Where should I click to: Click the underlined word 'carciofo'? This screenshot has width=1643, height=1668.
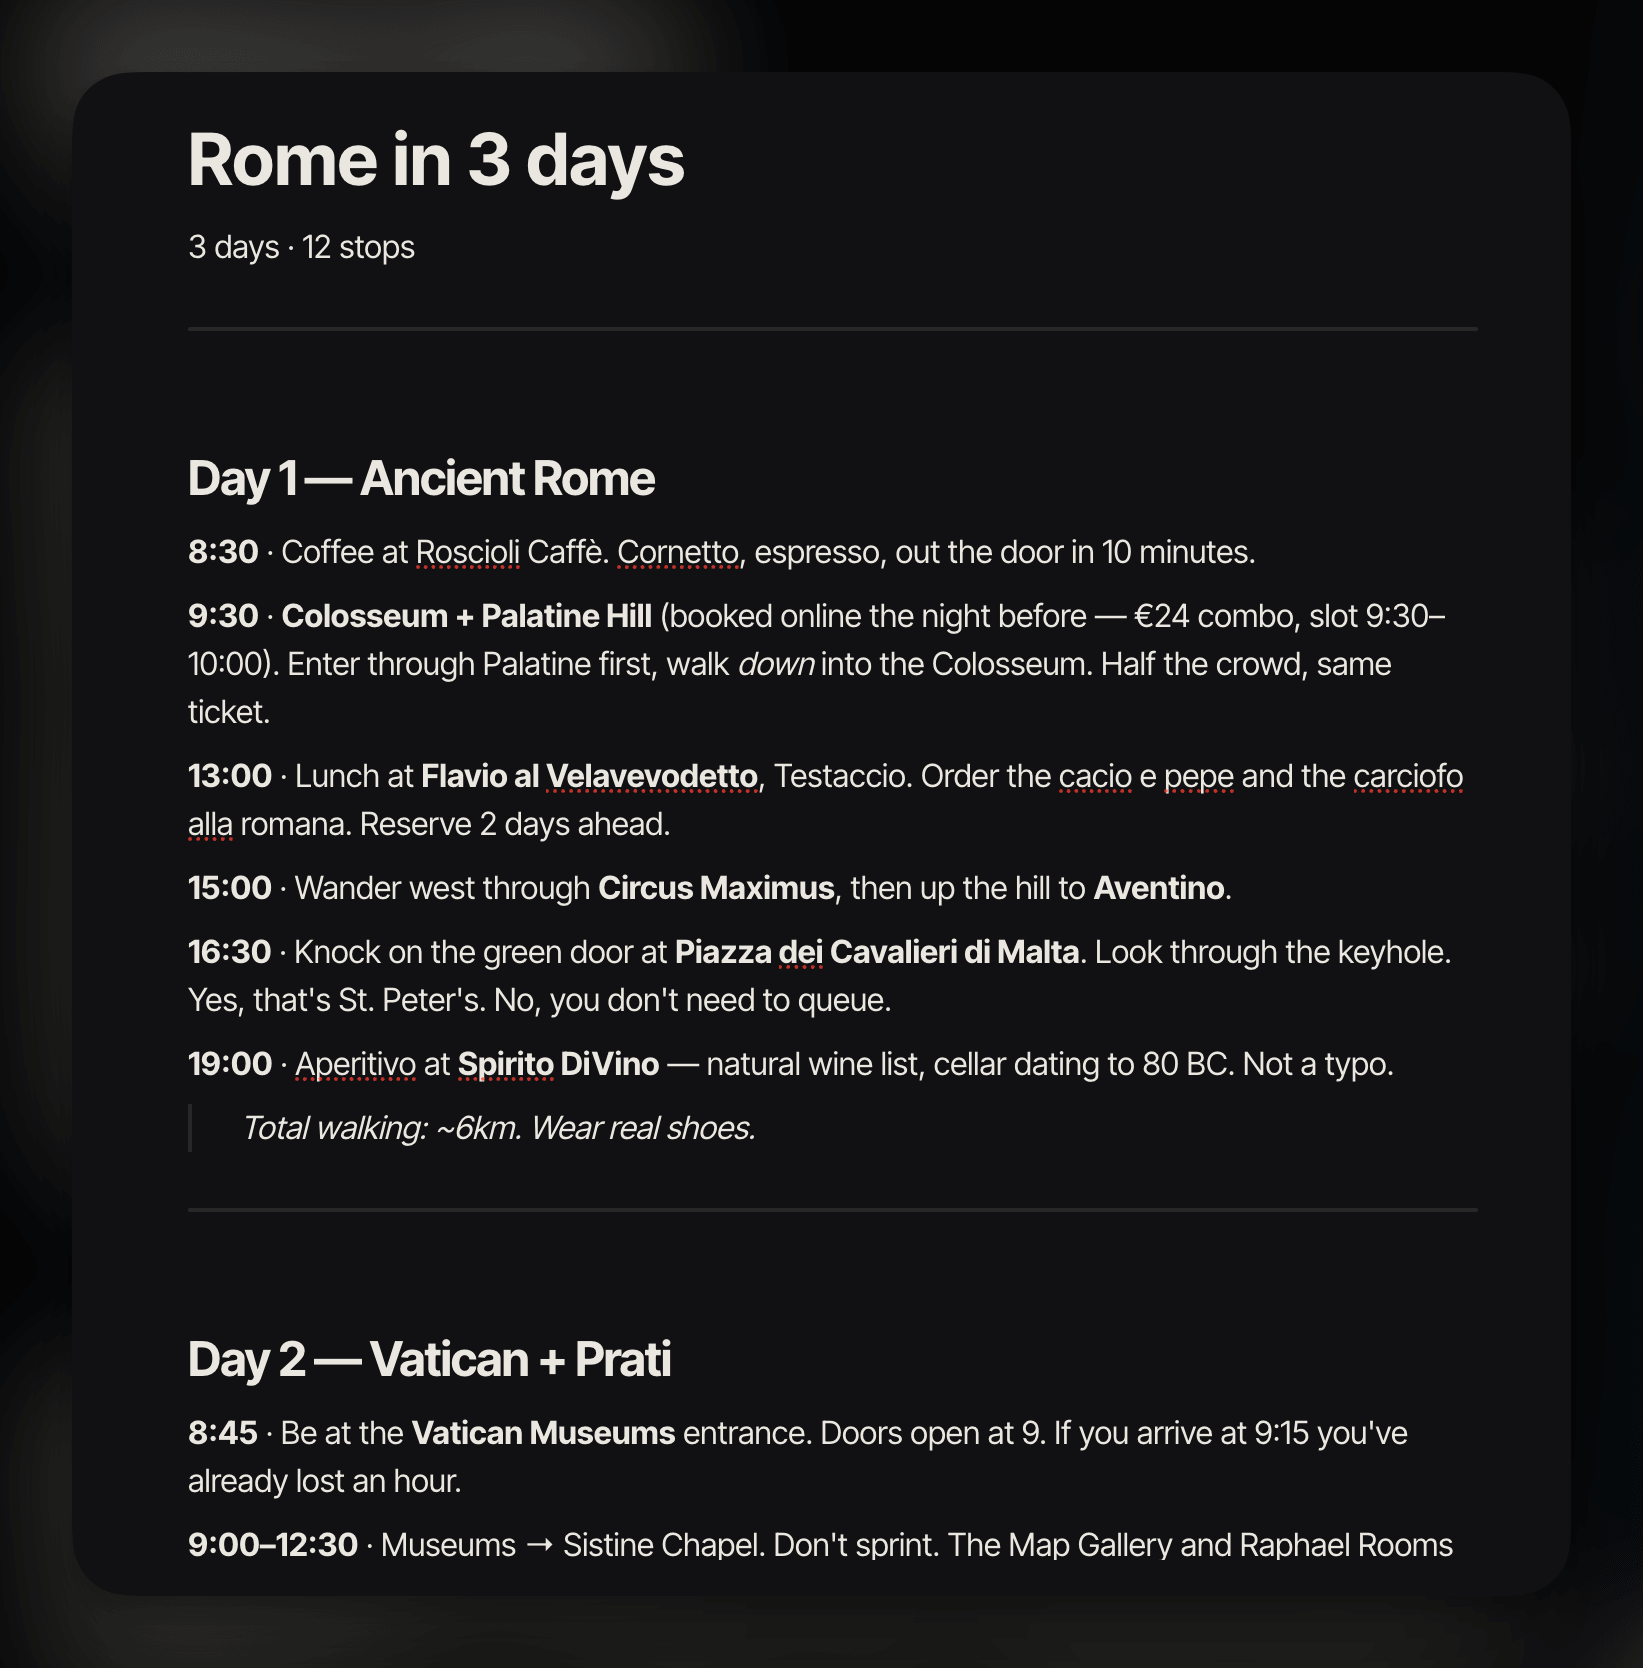1408,776
